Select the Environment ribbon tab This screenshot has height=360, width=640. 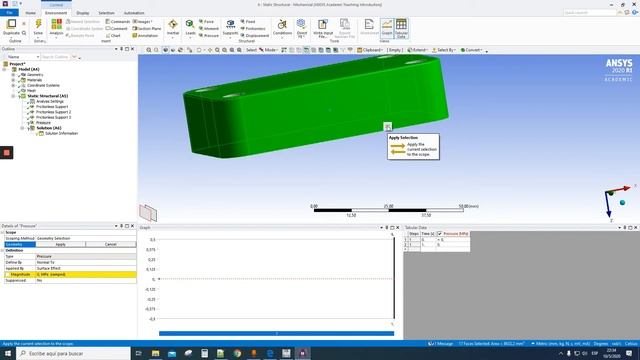tap(56, 13)
